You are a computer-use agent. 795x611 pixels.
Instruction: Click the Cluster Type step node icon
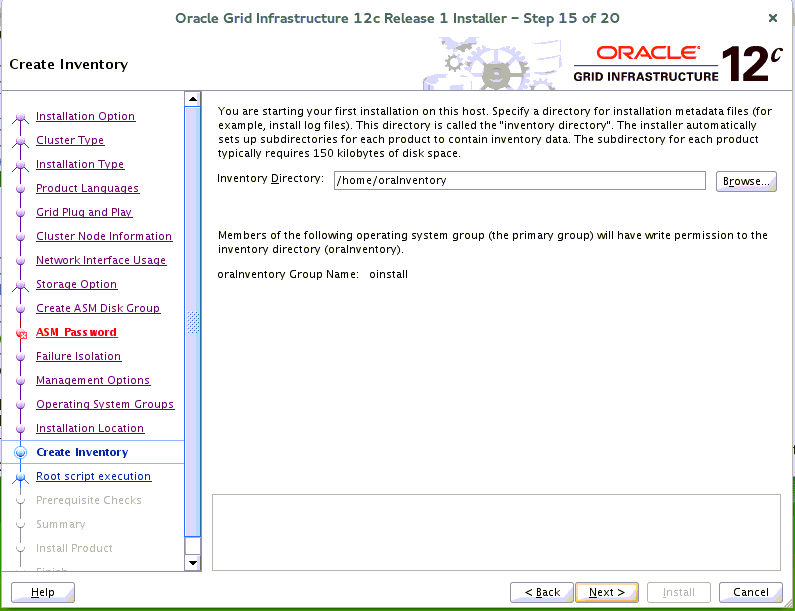pos(21,141)
